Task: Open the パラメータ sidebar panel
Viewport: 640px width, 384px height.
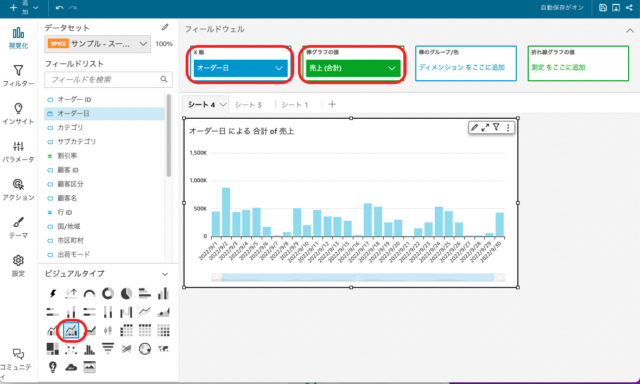Action: pyautogui.click(x=18, y=152)
